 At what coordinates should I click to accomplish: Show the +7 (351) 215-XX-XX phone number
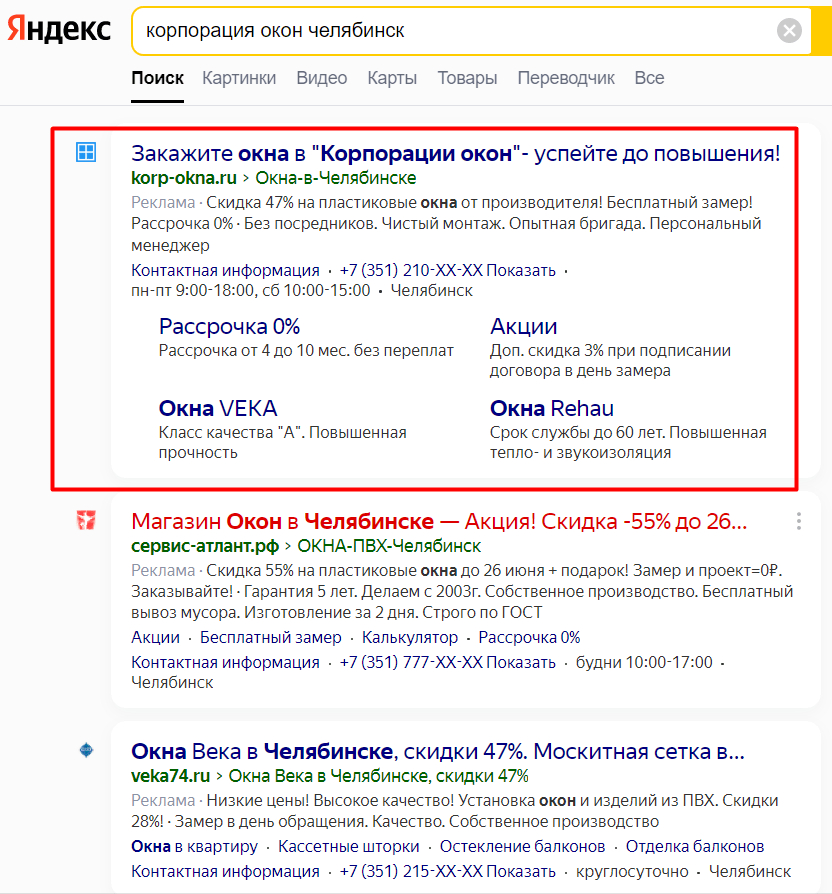coord(448,872)
